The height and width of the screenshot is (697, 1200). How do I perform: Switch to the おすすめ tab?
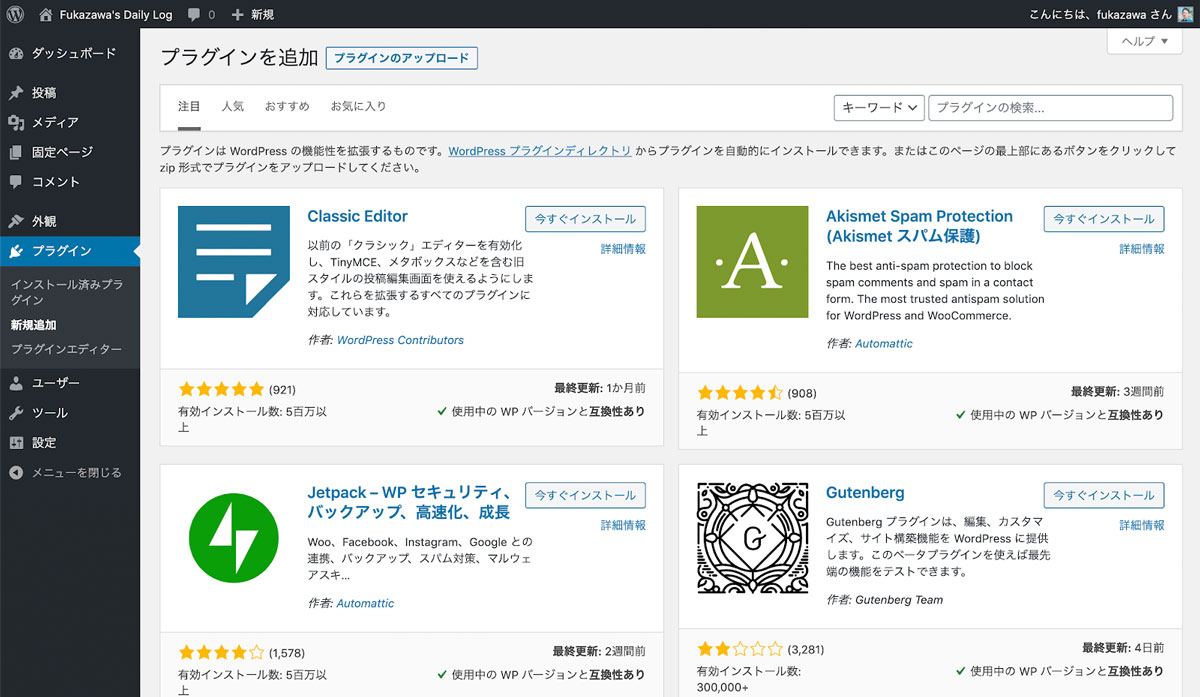click(287, 106)
